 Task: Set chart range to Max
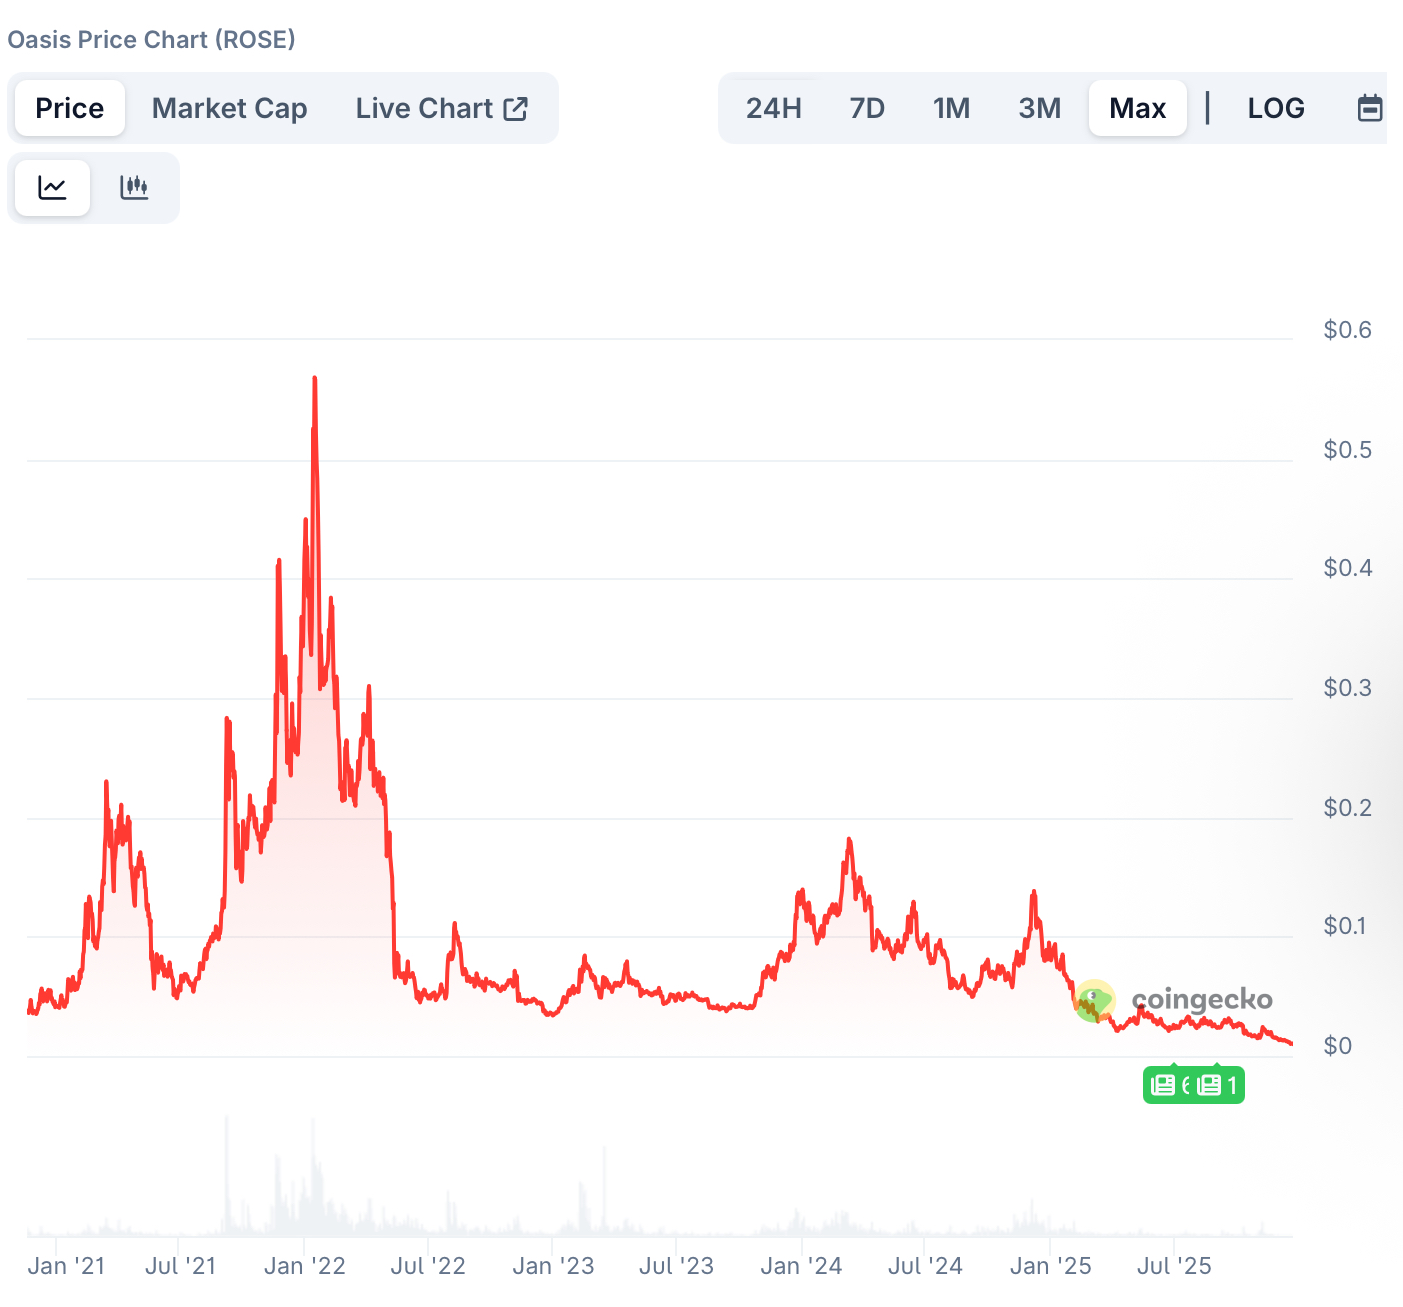pos(1138,108)
